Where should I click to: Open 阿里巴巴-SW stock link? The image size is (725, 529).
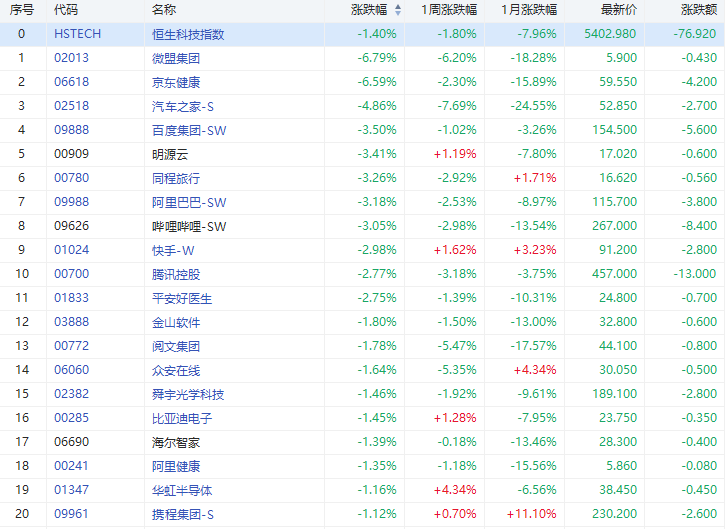[189, 203]
